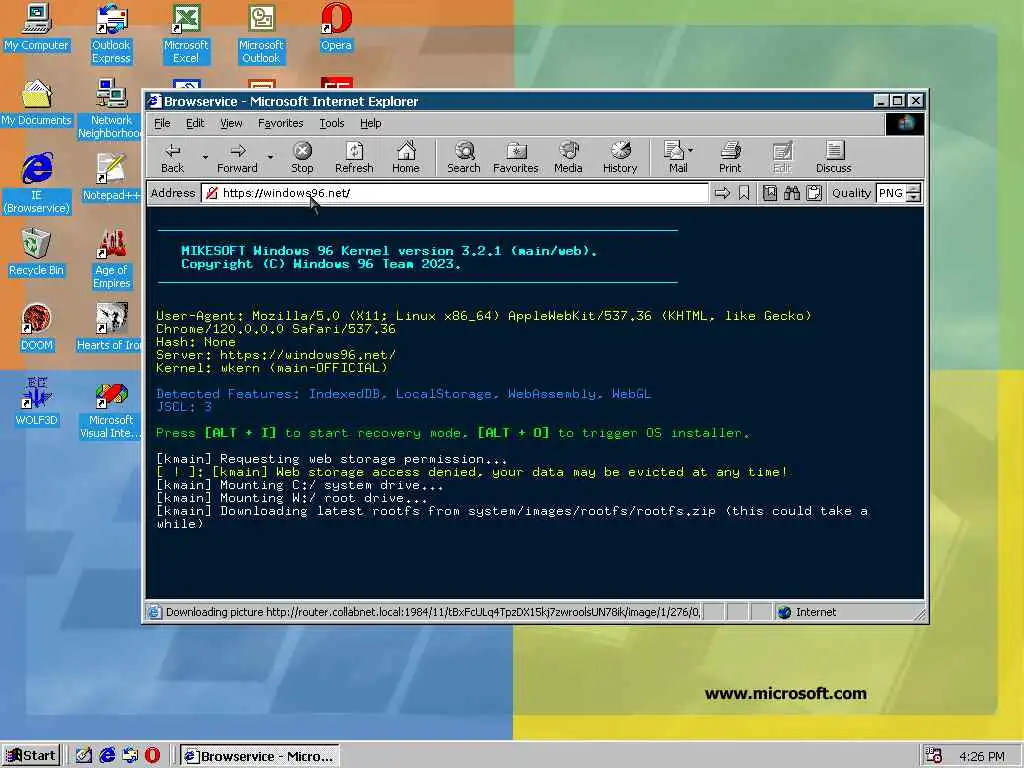Open the Forward button history dropdown arrow

(x=270, y=157)
